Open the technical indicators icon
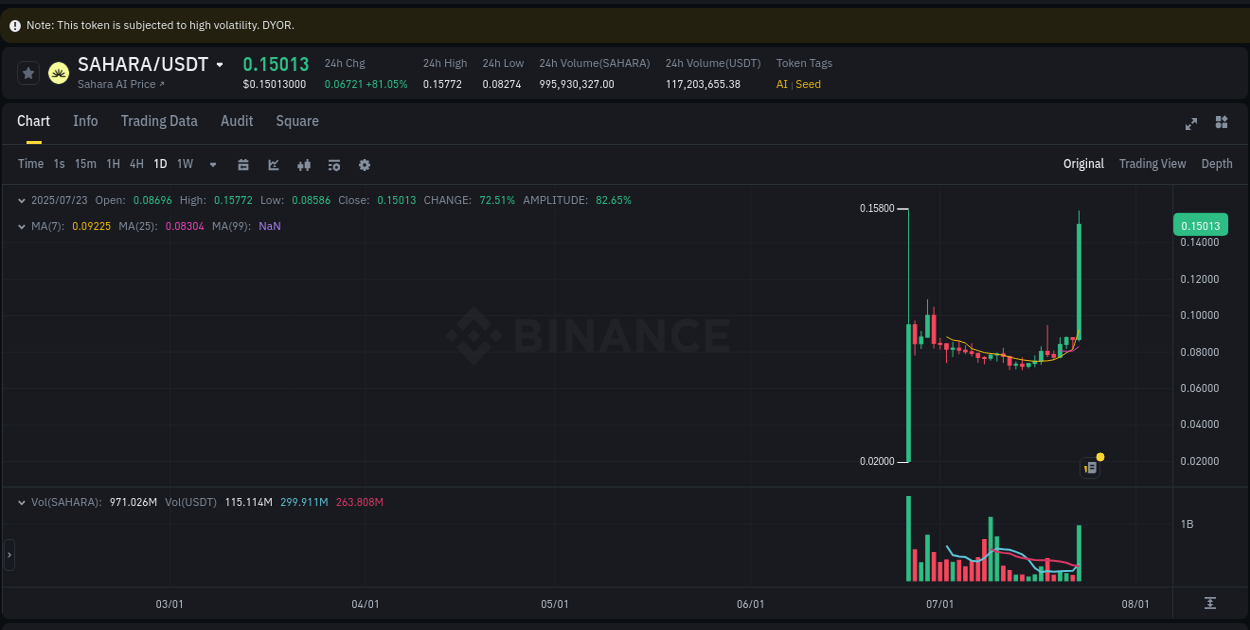This screenshot has height=630, width=1250. coord(334,164)
